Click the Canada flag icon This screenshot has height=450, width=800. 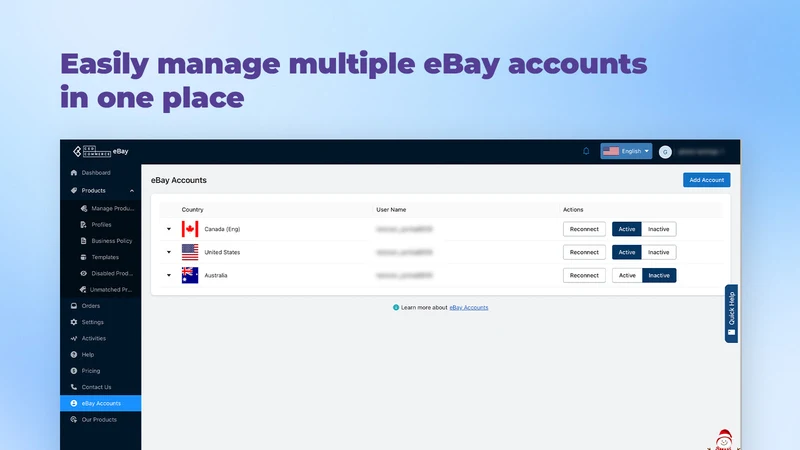(x=190, y=229)
